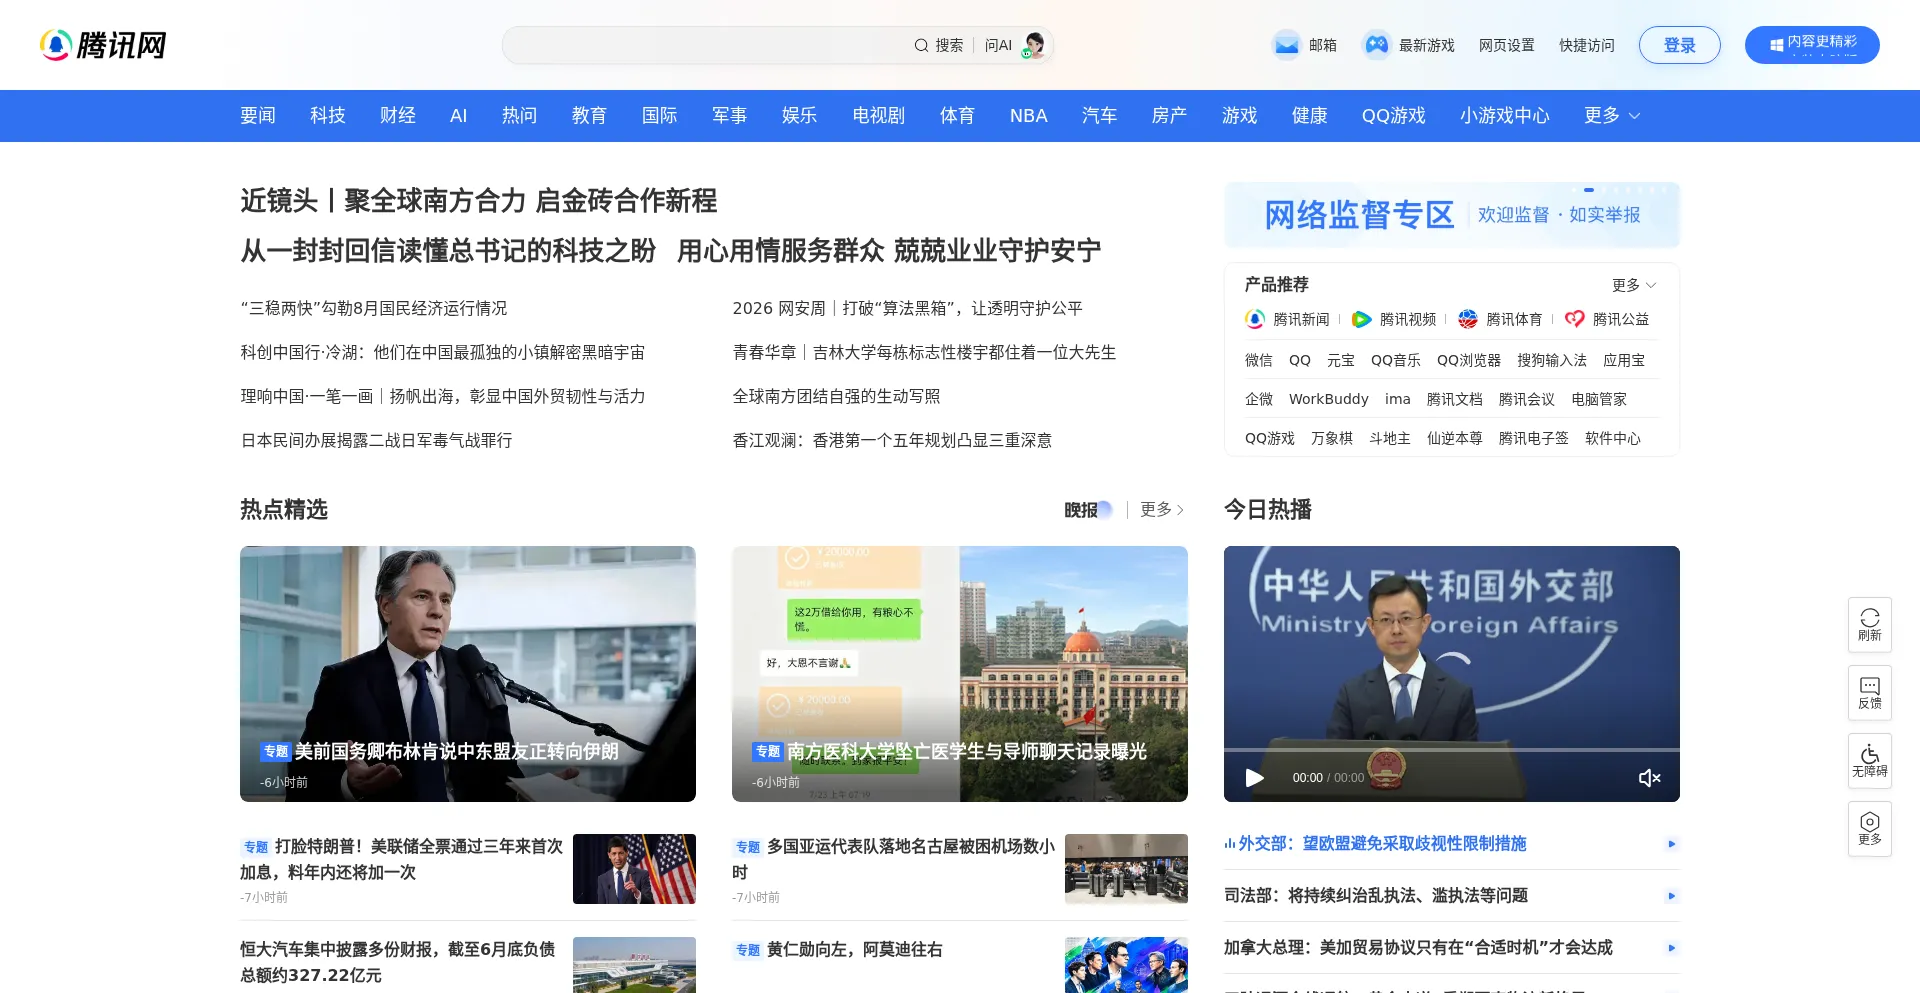Open the 腾讯新闻 product icon
Viewport: 1920px width, 993px height.
coord(1255,319)
